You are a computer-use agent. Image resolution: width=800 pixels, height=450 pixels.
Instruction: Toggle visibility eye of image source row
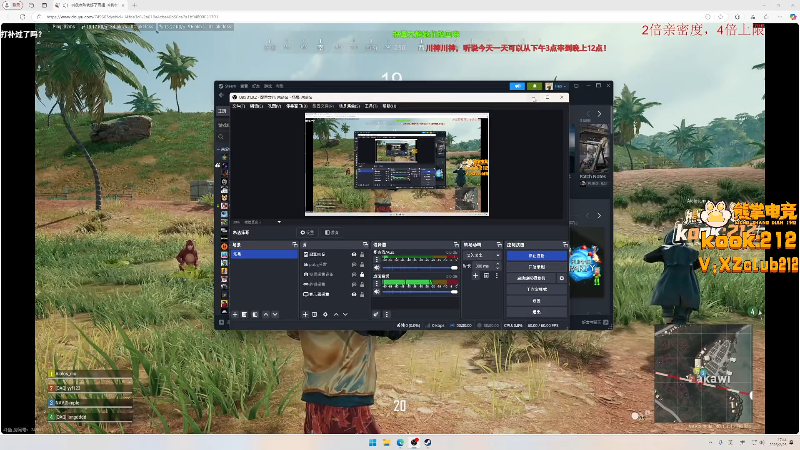(354, 254)
